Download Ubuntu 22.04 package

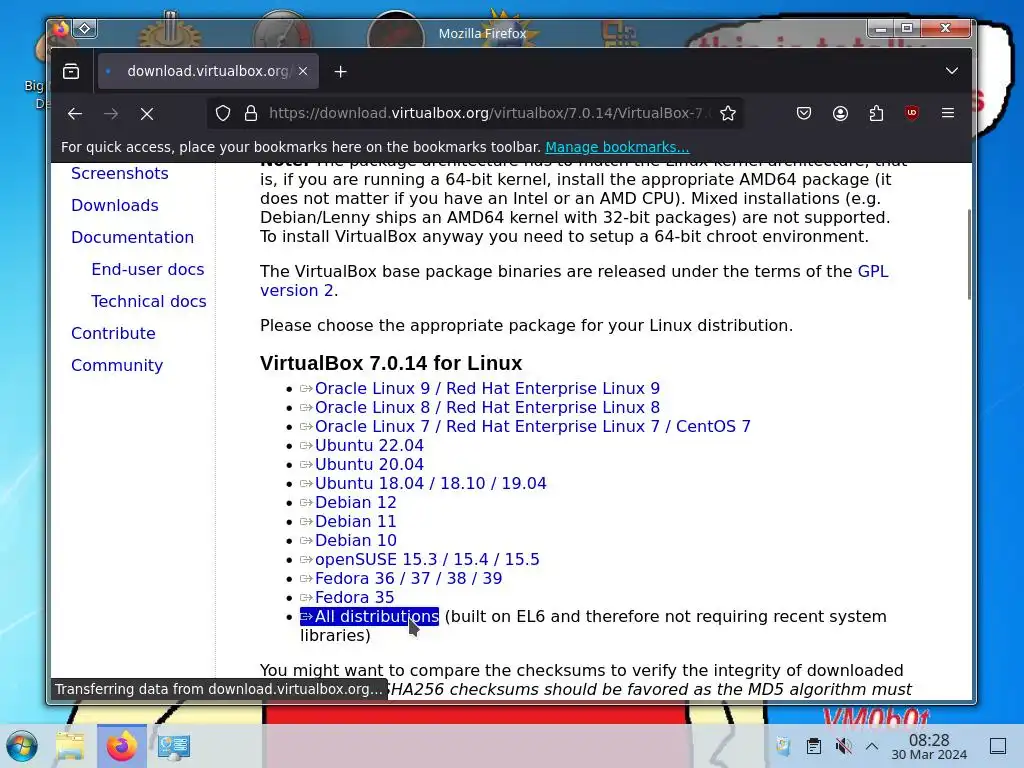pos(369,445)
